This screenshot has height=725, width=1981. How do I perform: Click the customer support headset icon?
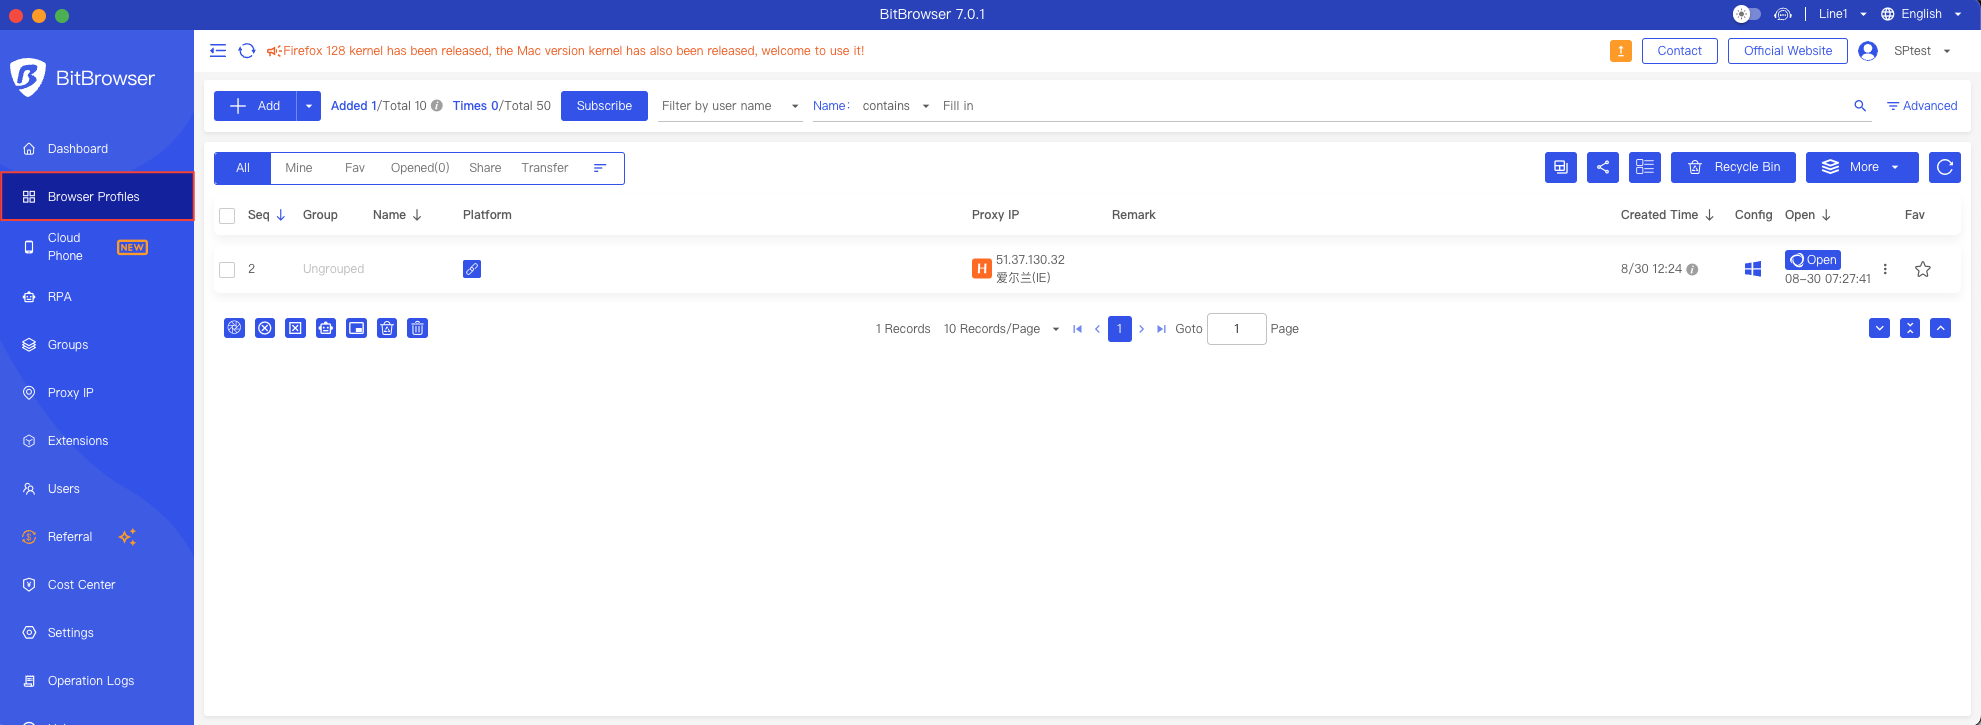pyautogui.click(x=1783, y=14)
